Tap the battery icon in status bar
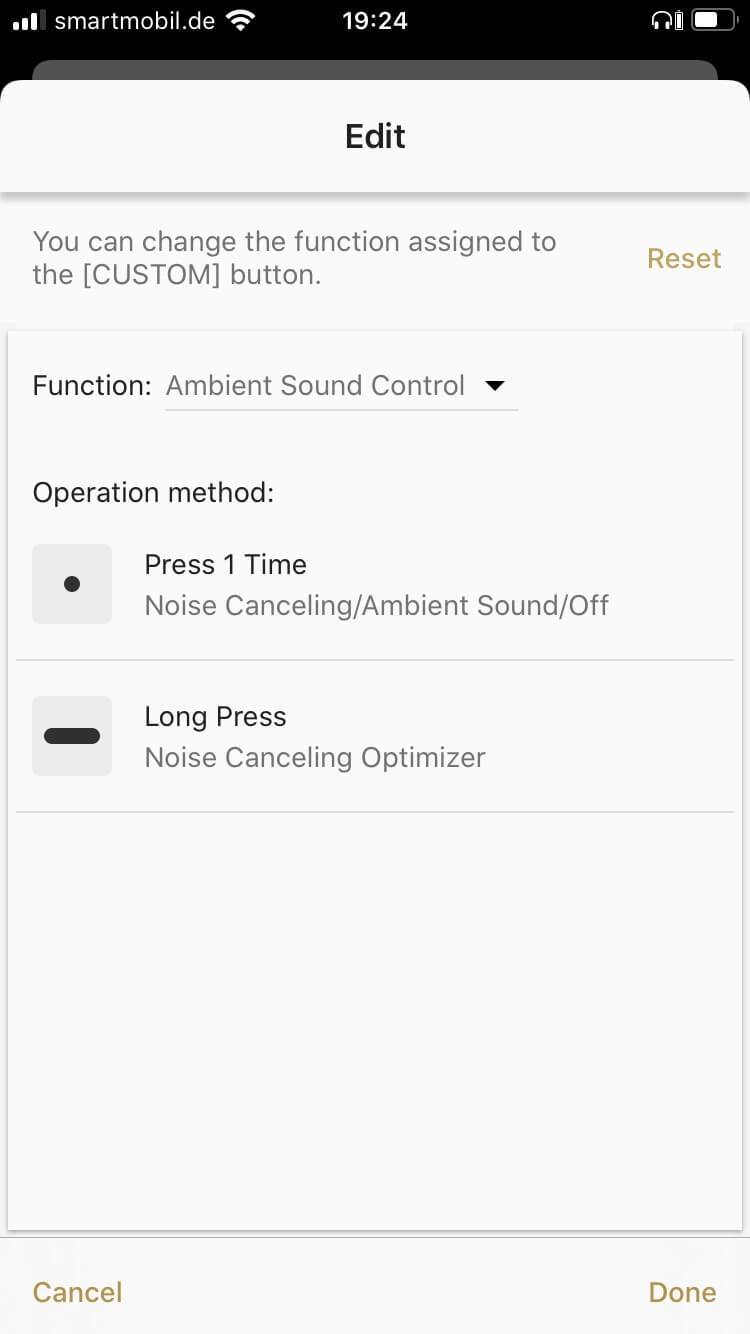This screenshot has height=1334, width=750. pyautogui.click(x=712, y=20)
